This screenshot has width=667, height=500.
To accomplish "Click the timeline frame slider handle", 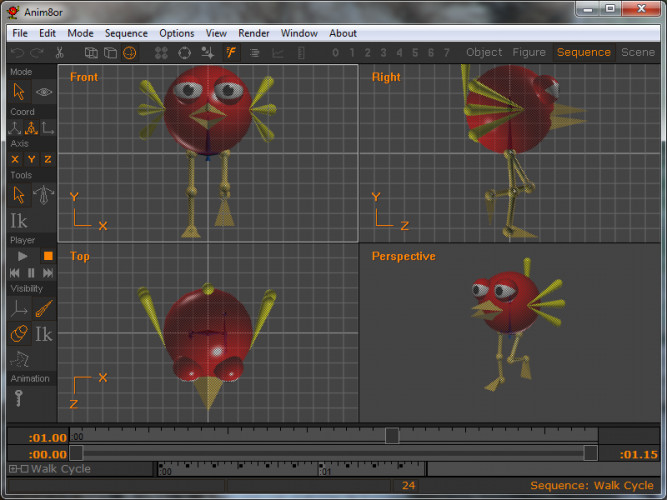I will click(x=392, y=436).
